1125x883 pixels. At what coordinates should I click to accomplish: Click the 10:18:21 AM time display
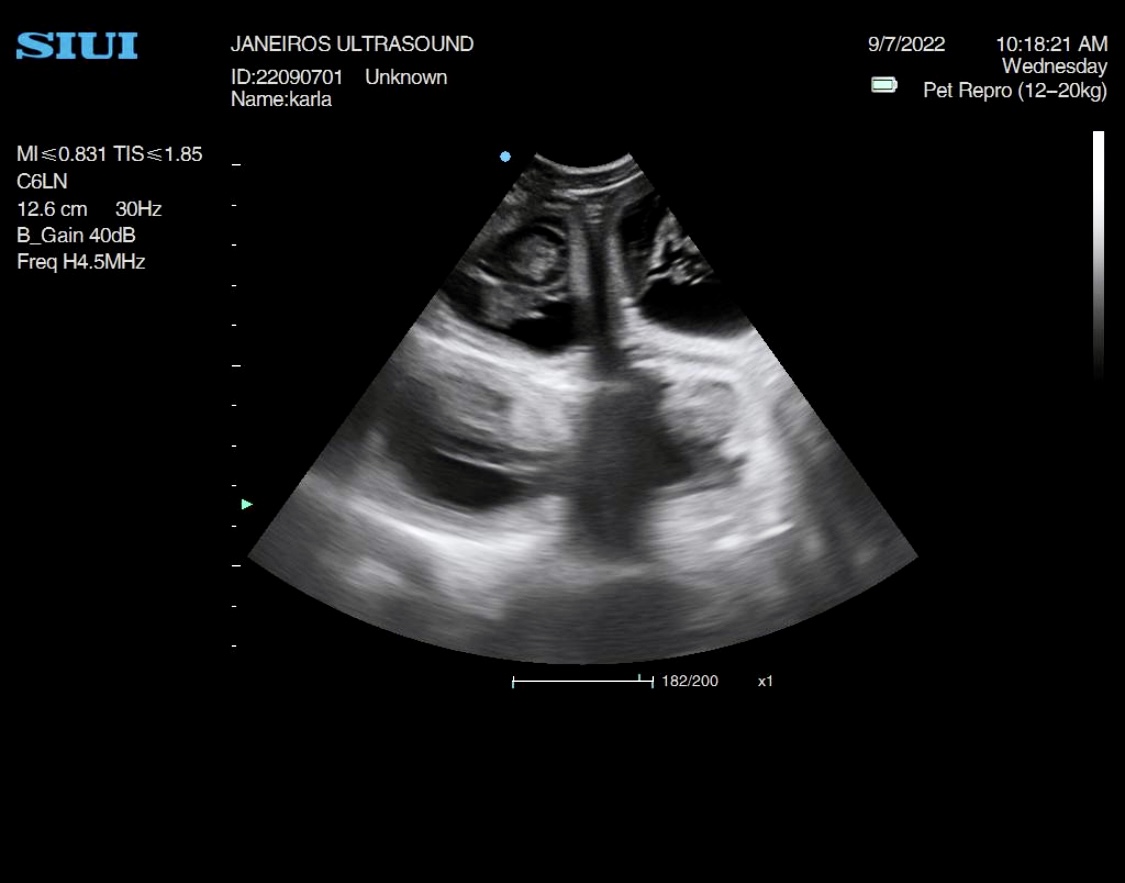1051,44
